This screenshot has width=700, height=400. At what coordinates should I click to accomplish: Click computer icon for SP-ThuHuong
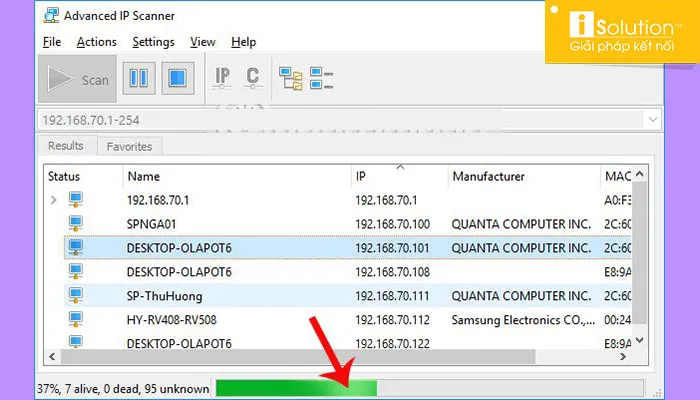pyautogui.click(x=75, y=296)
